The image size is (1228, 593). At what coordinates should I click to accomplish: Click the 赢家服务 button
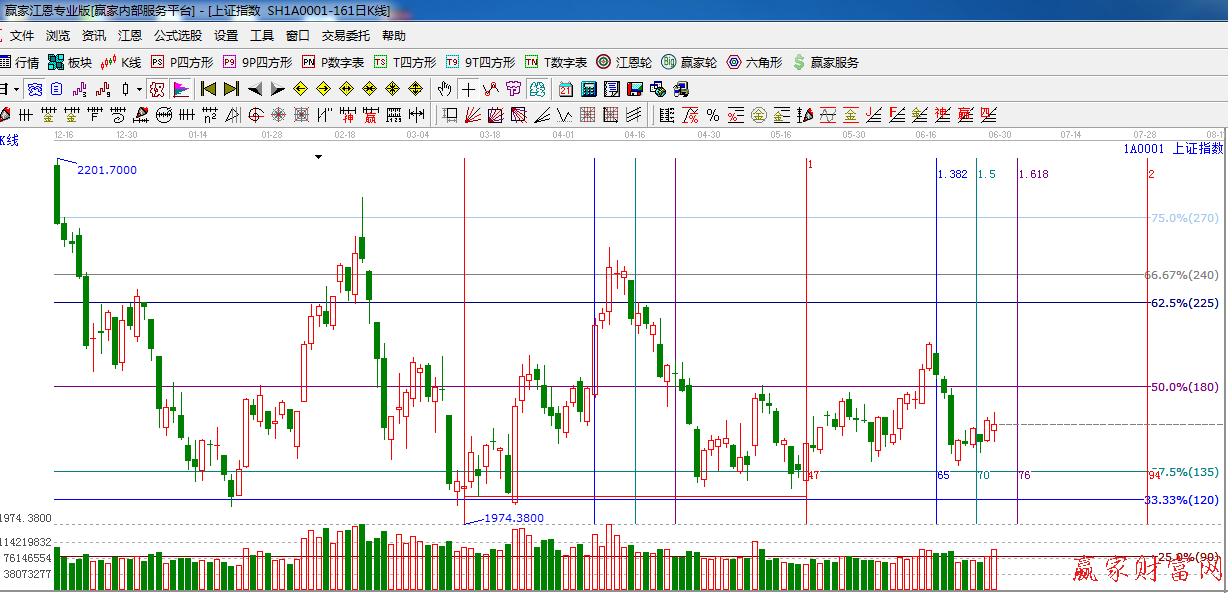coord(826,62)
